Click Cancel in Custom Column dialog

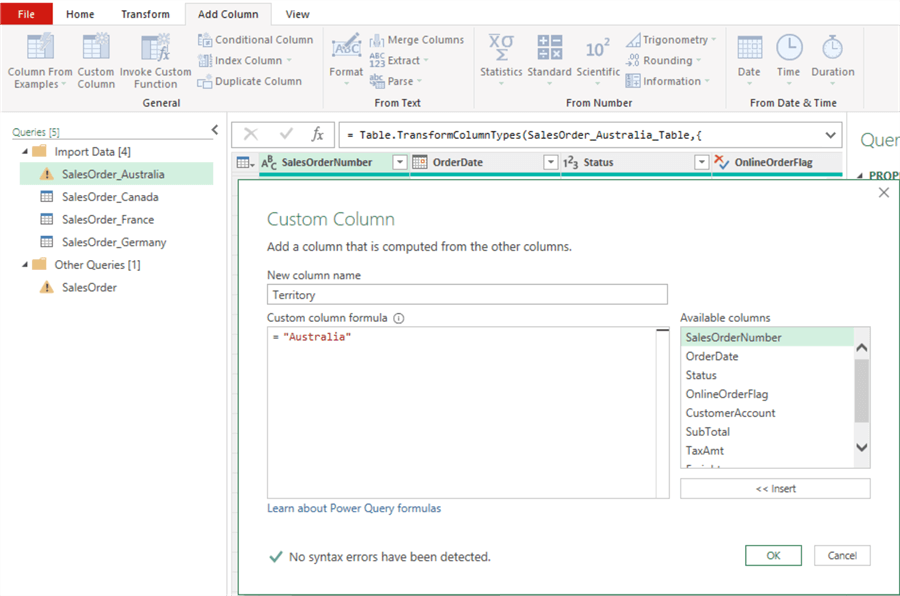coord(842,555)
